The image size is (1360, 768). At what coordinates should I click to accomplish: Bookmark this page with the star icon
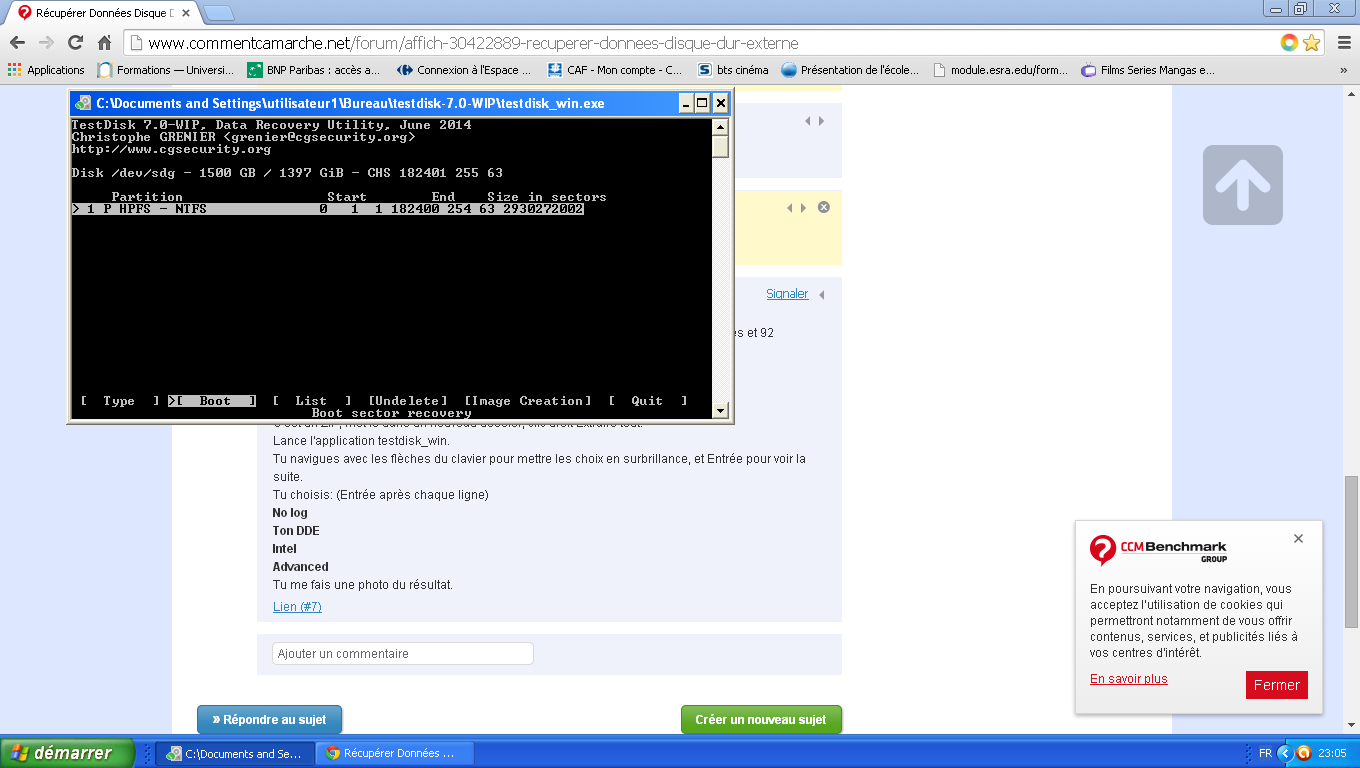click(x=1311, y=43)
